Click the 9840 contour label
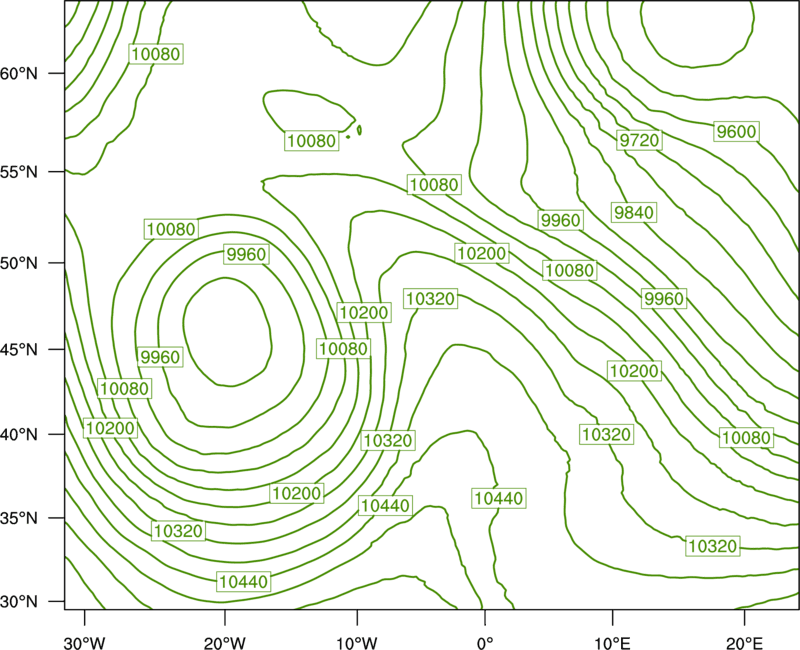Screen dimensions: 800x650 point(633,212)
